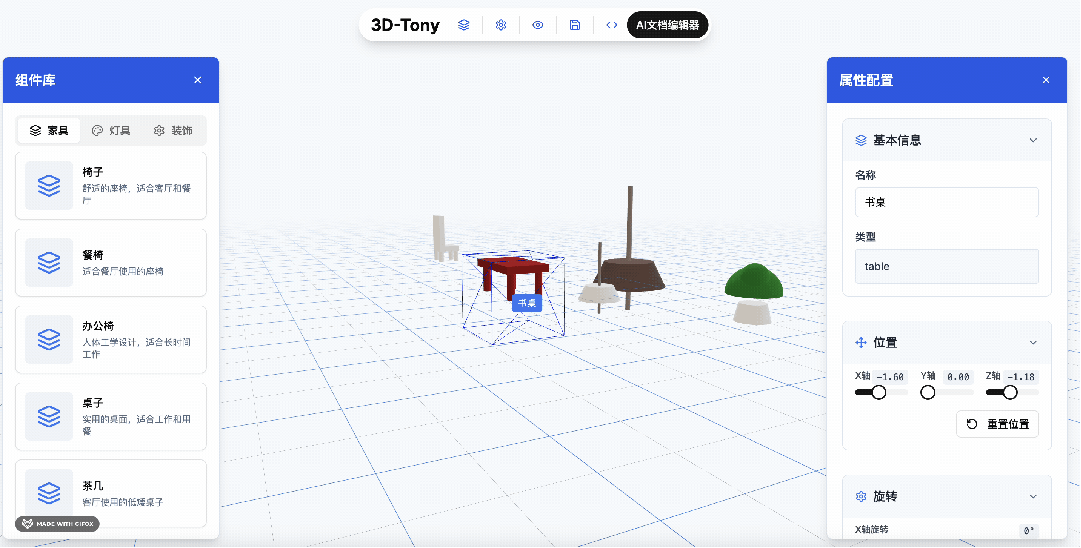Click the 旋转 gear icon in section header
The width and height of the screenshot is (1081, 548).
click(860, 496)
